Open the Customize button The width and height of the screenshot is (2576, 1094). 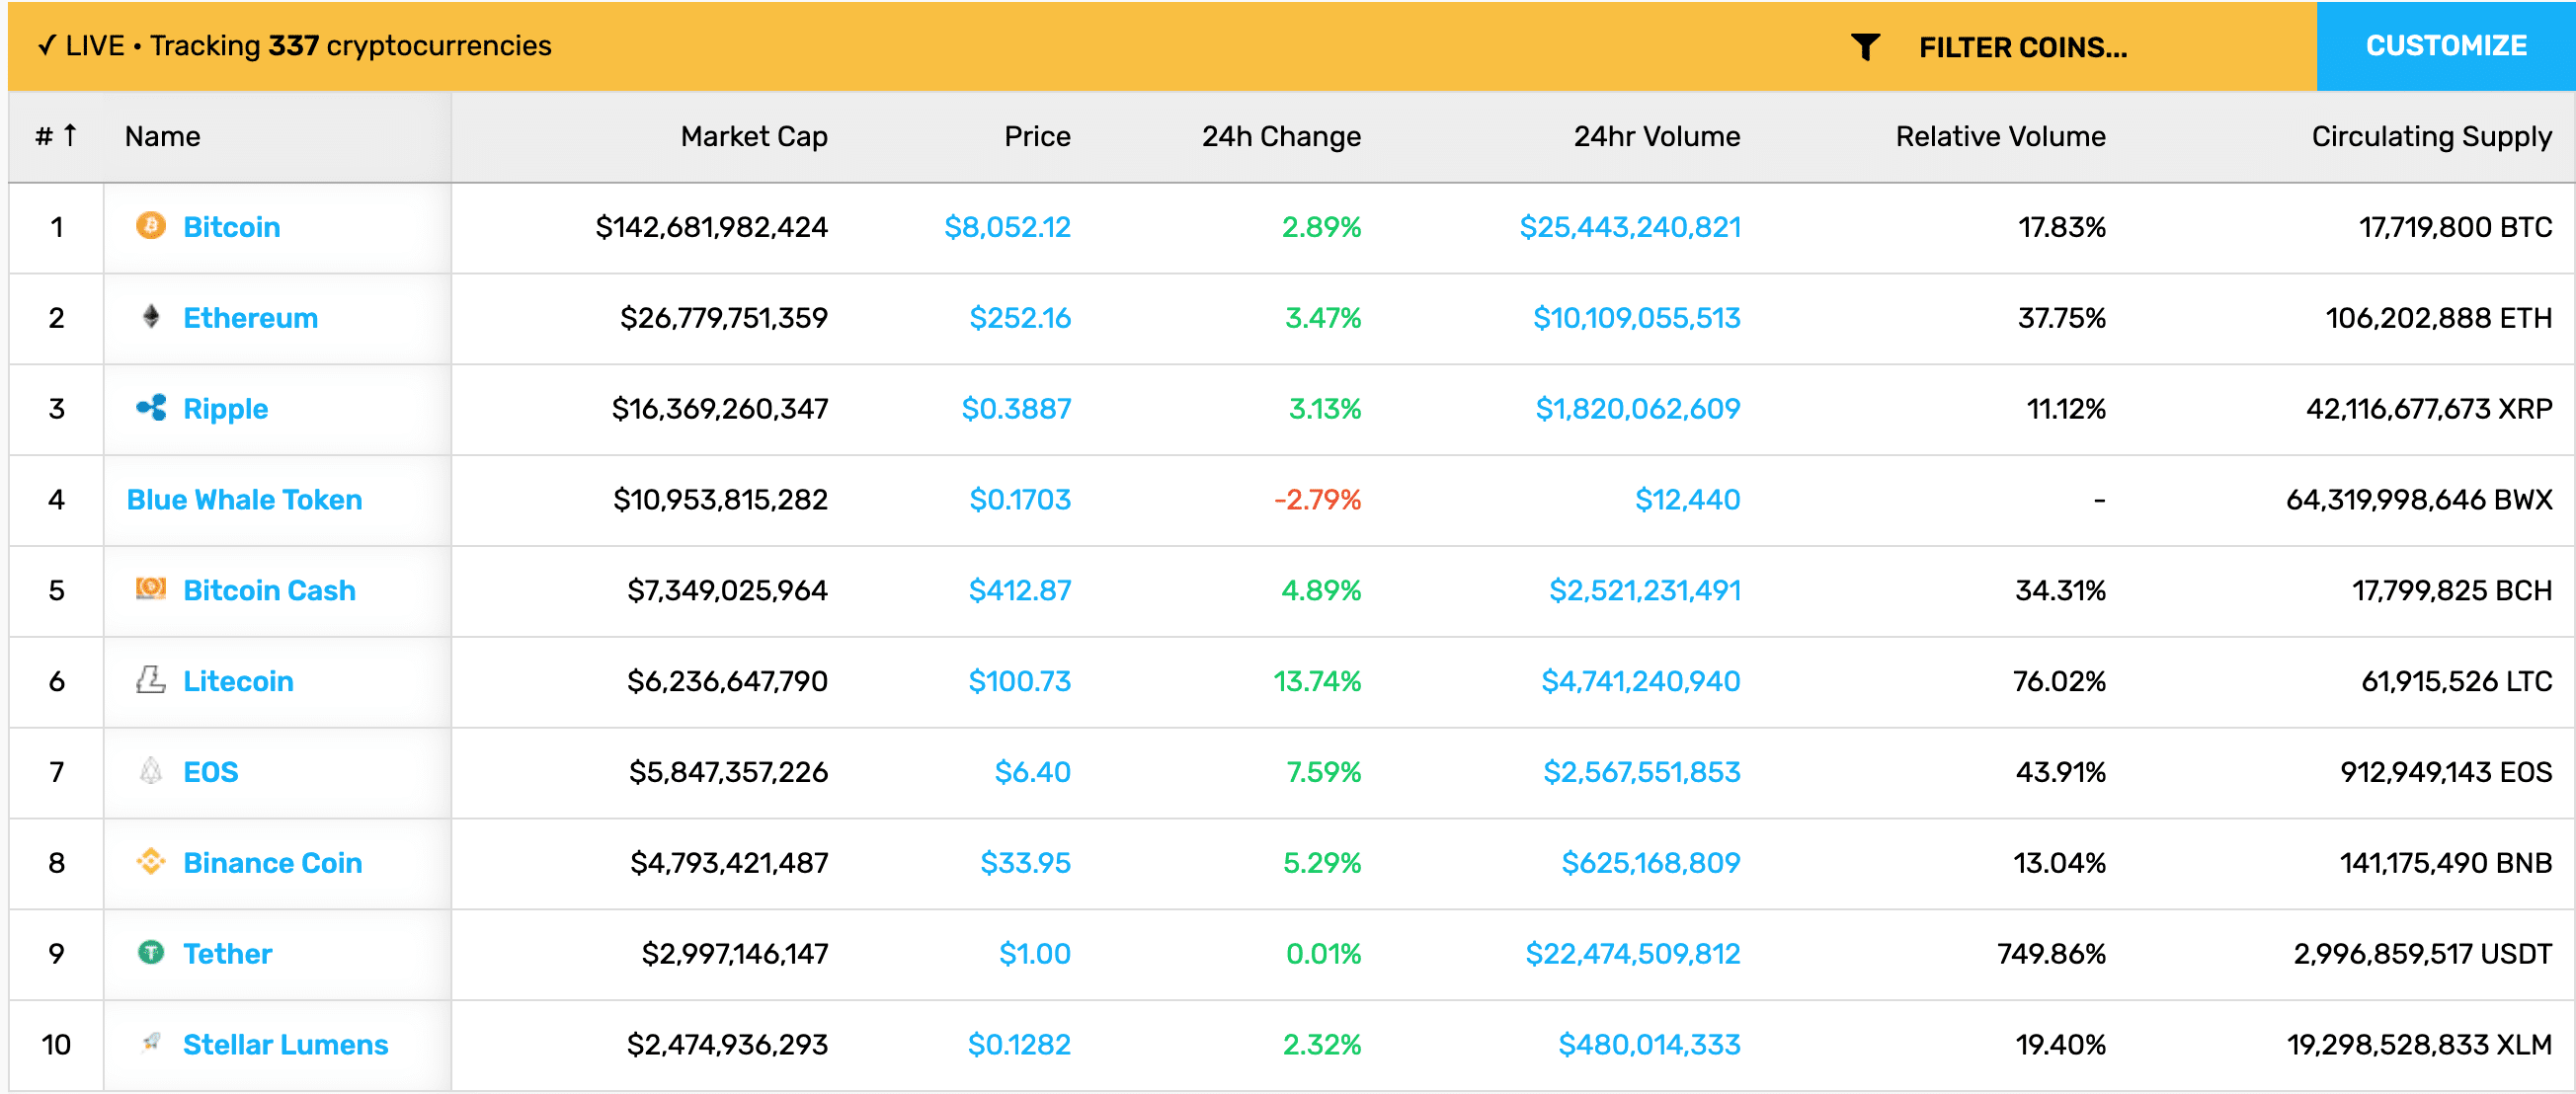(x=2446, y=46)
